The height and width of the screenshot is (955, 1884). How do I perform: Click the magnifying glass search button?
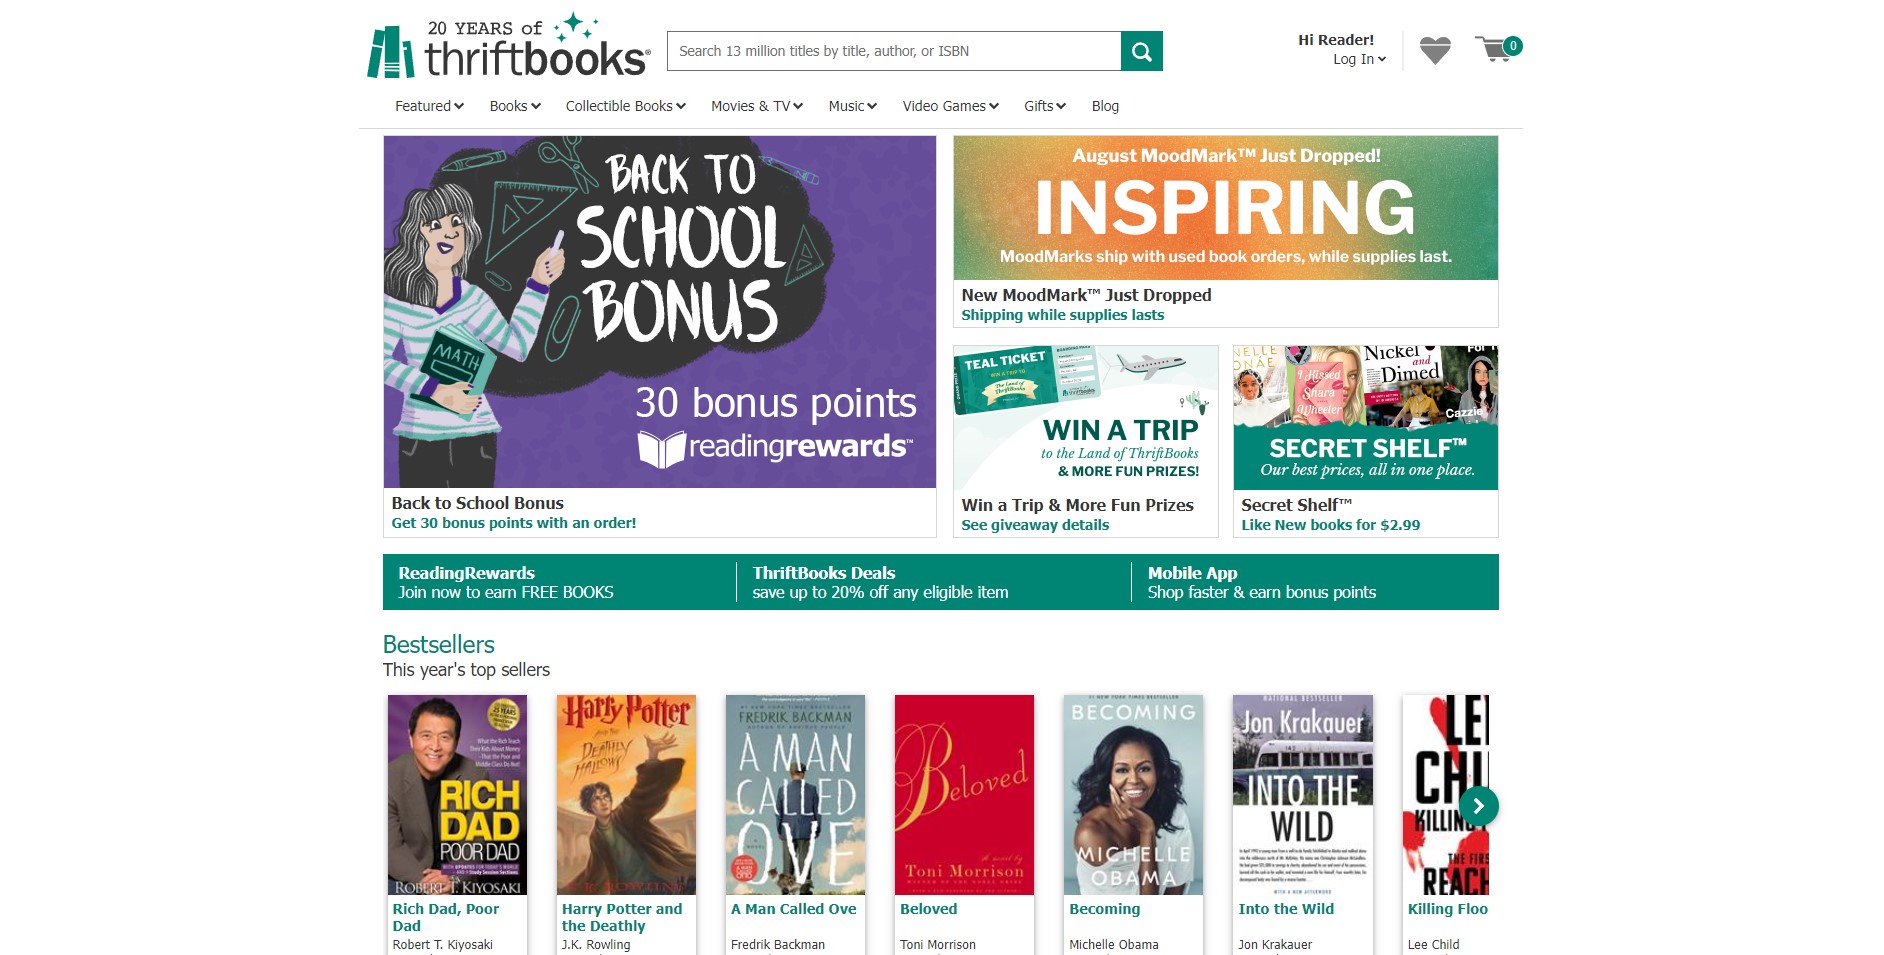(1141, 51)
